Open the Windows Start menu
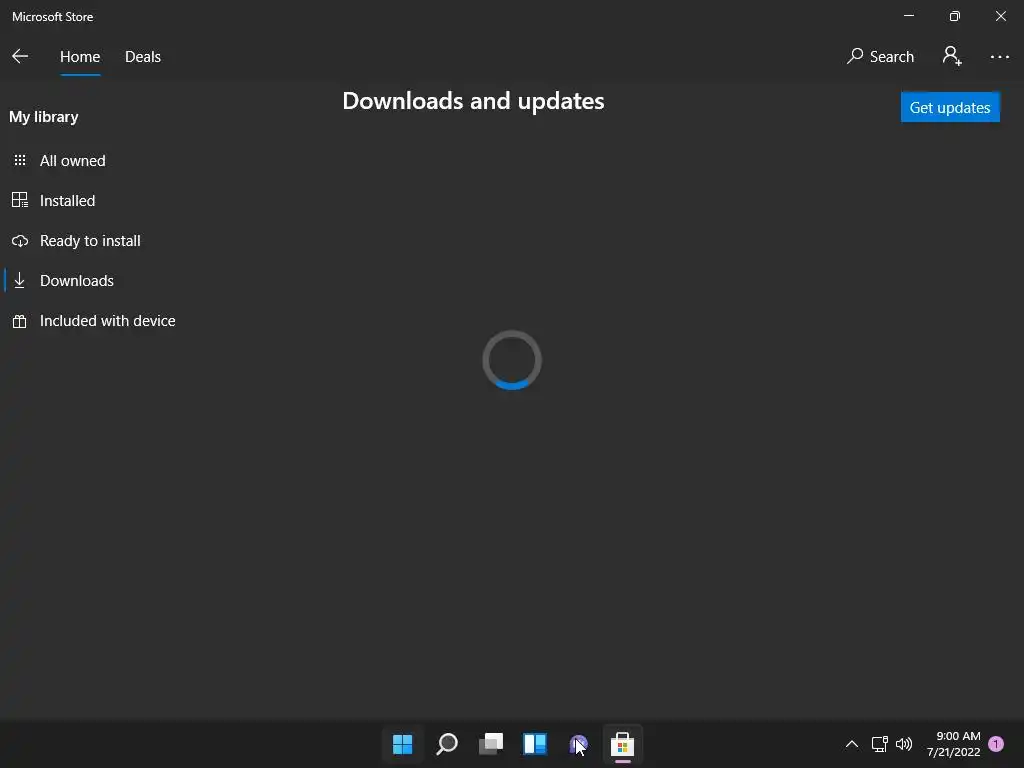Image resolution: width=1024 pixels, height=768 pixels. point(402,744)
